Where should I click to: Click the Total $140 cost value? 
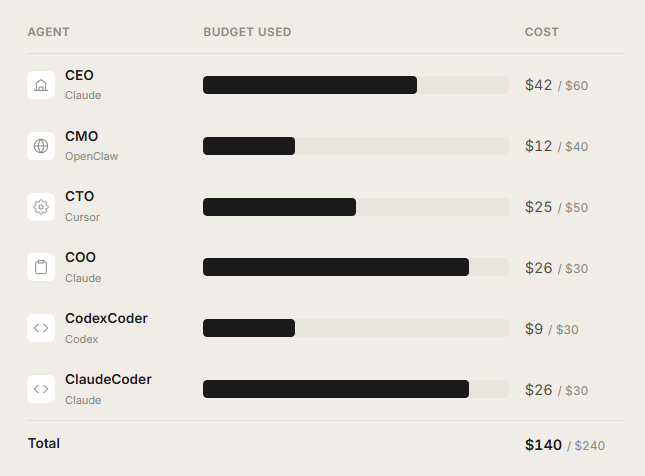point(543,445)
